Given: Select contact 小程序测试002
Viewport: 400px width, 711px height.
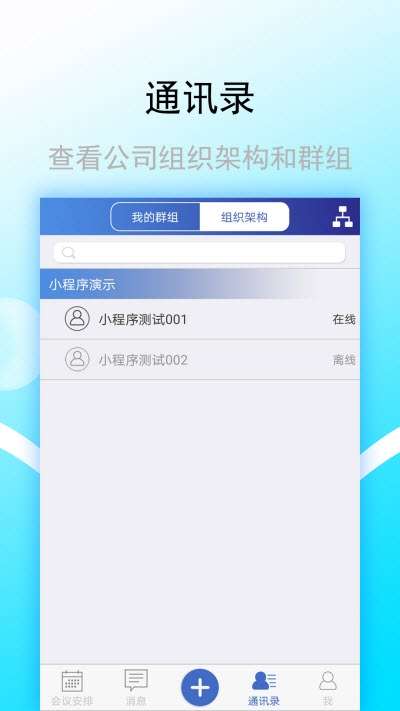Looking at the screenshot, I should 200,360.
